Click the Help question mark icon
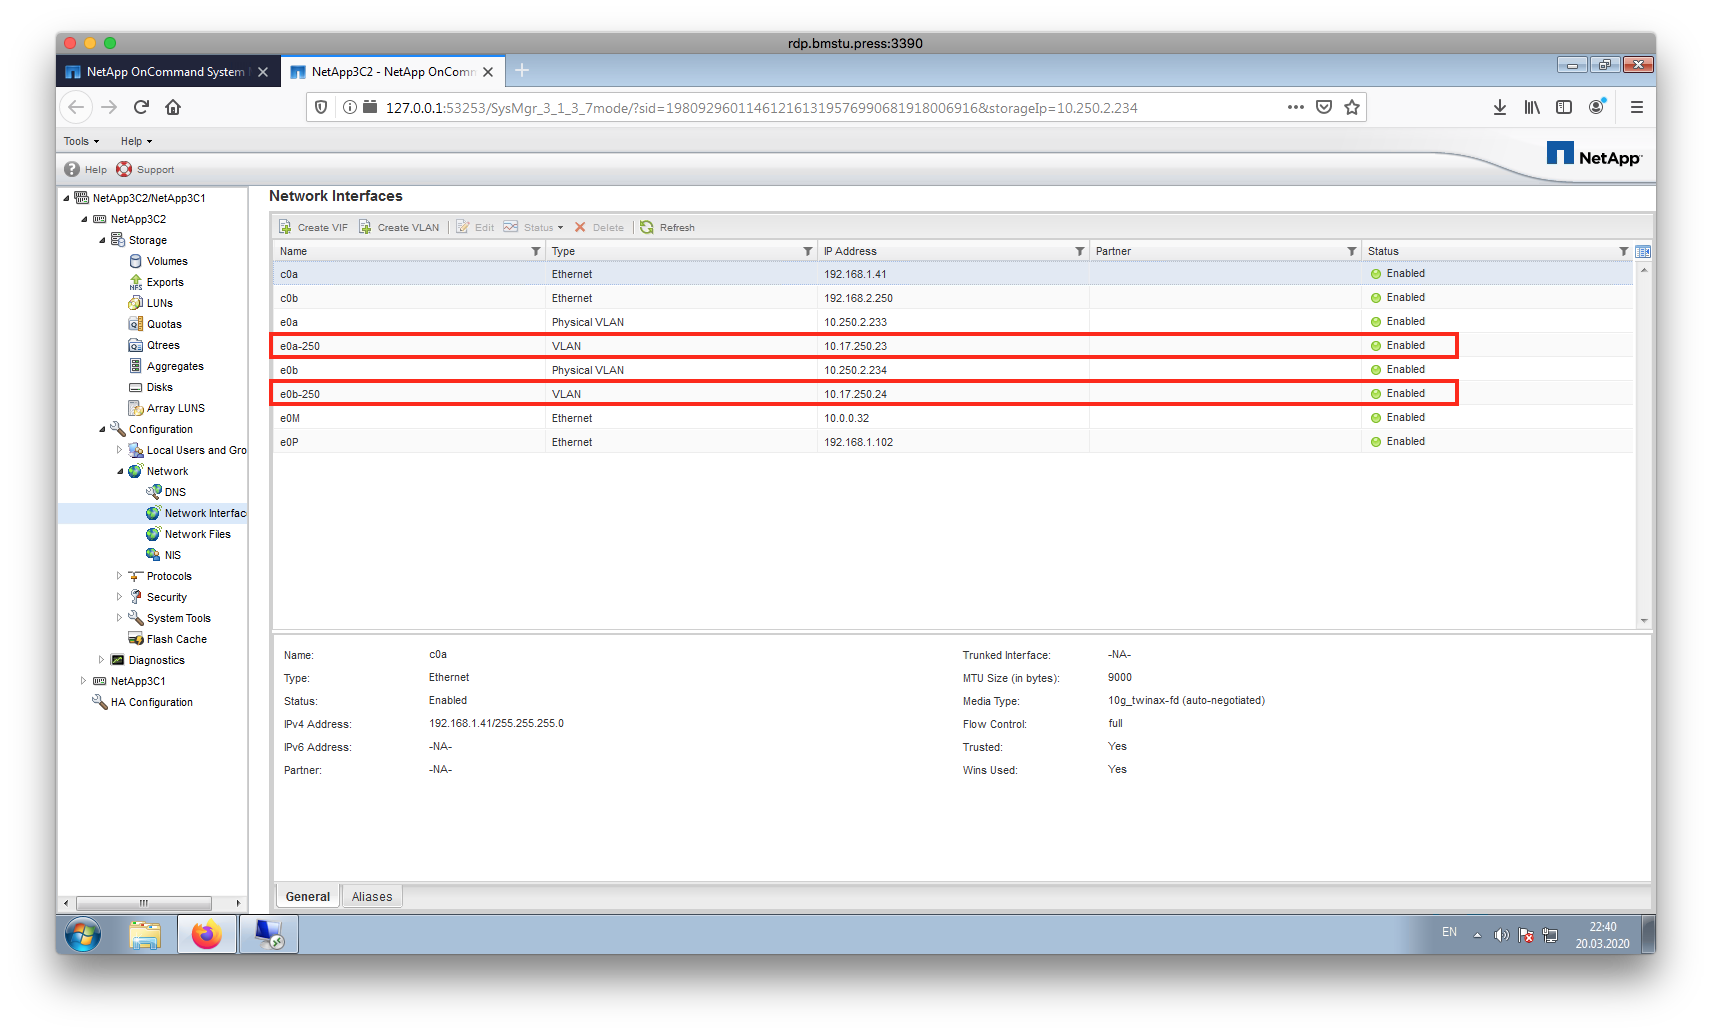This screenshot has height=1034, width=1712. click(72, 169)
